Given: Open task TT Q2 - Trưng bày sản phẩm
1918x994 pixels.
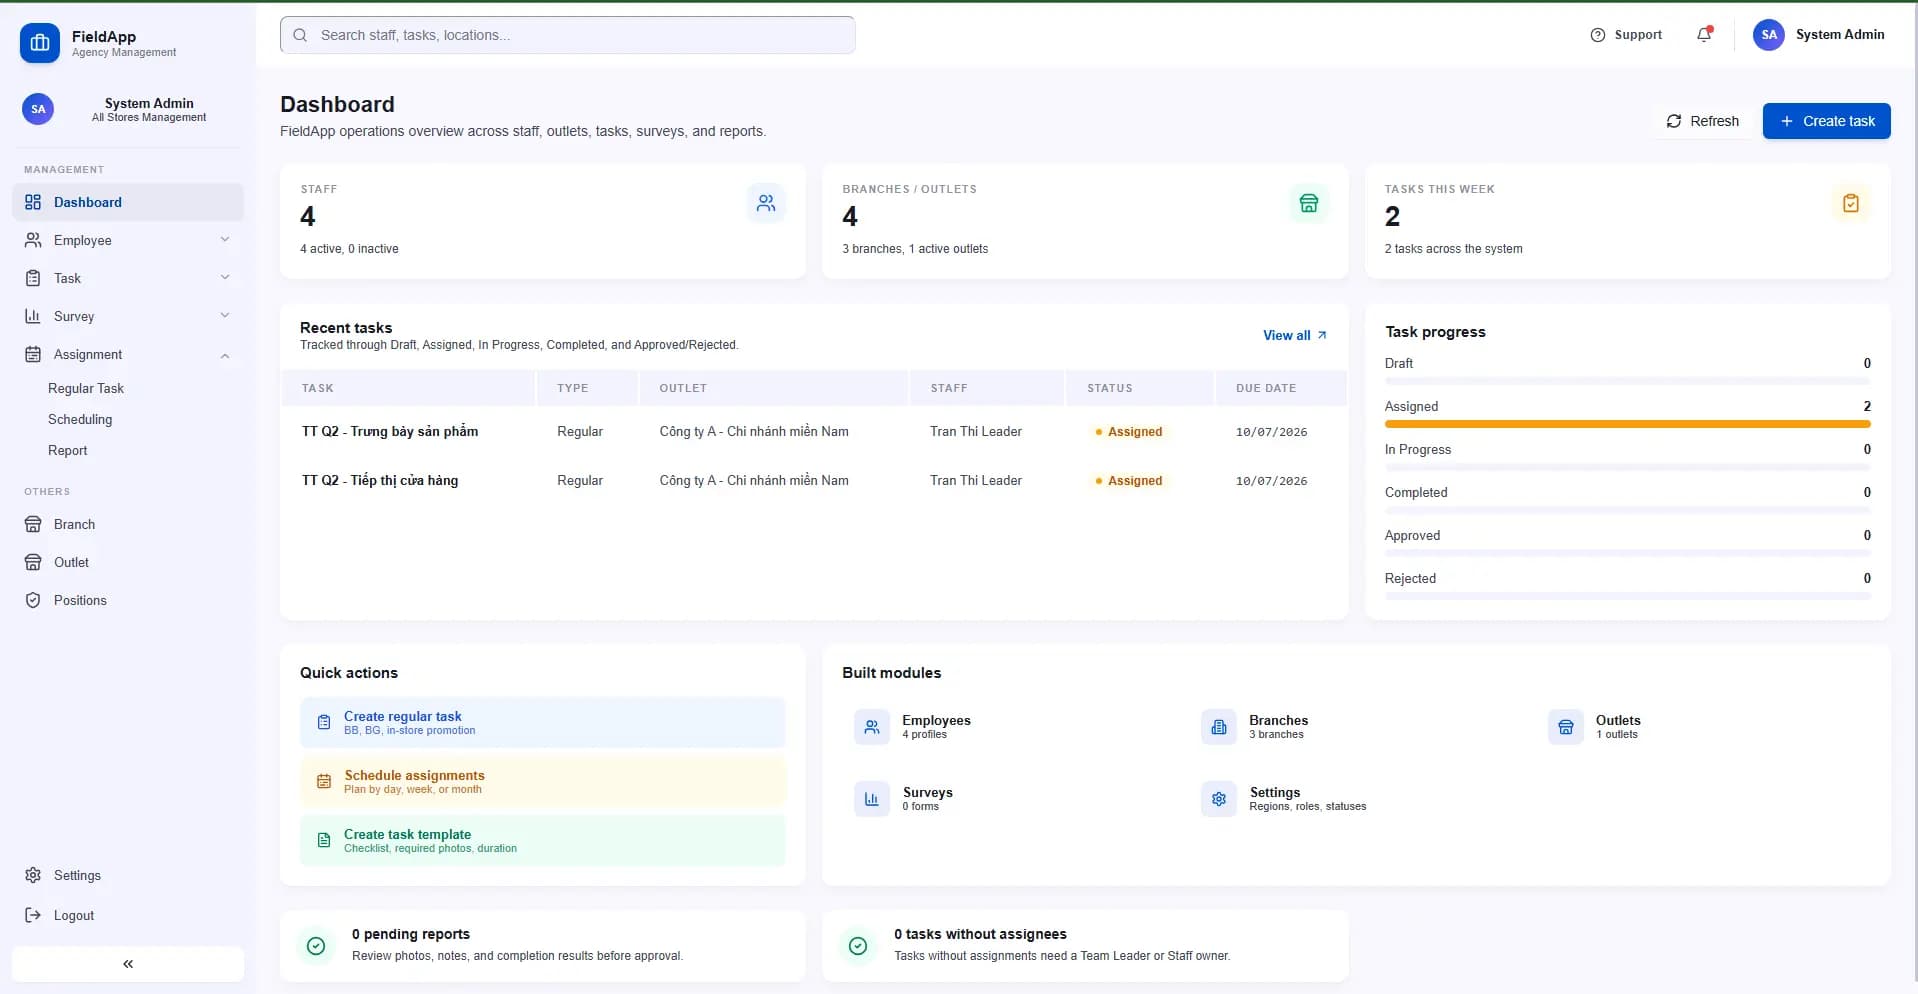Looking at the screenshot, I should point(390,431).
